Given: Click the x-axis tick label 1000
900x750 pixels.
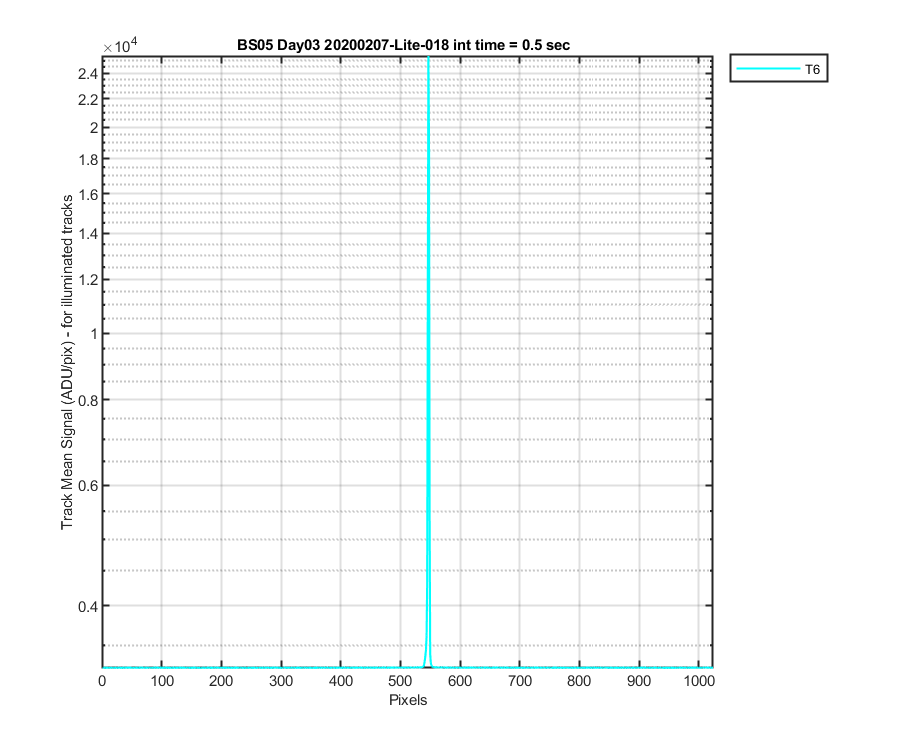Looking at the screenshot, I should pos(699,681).
